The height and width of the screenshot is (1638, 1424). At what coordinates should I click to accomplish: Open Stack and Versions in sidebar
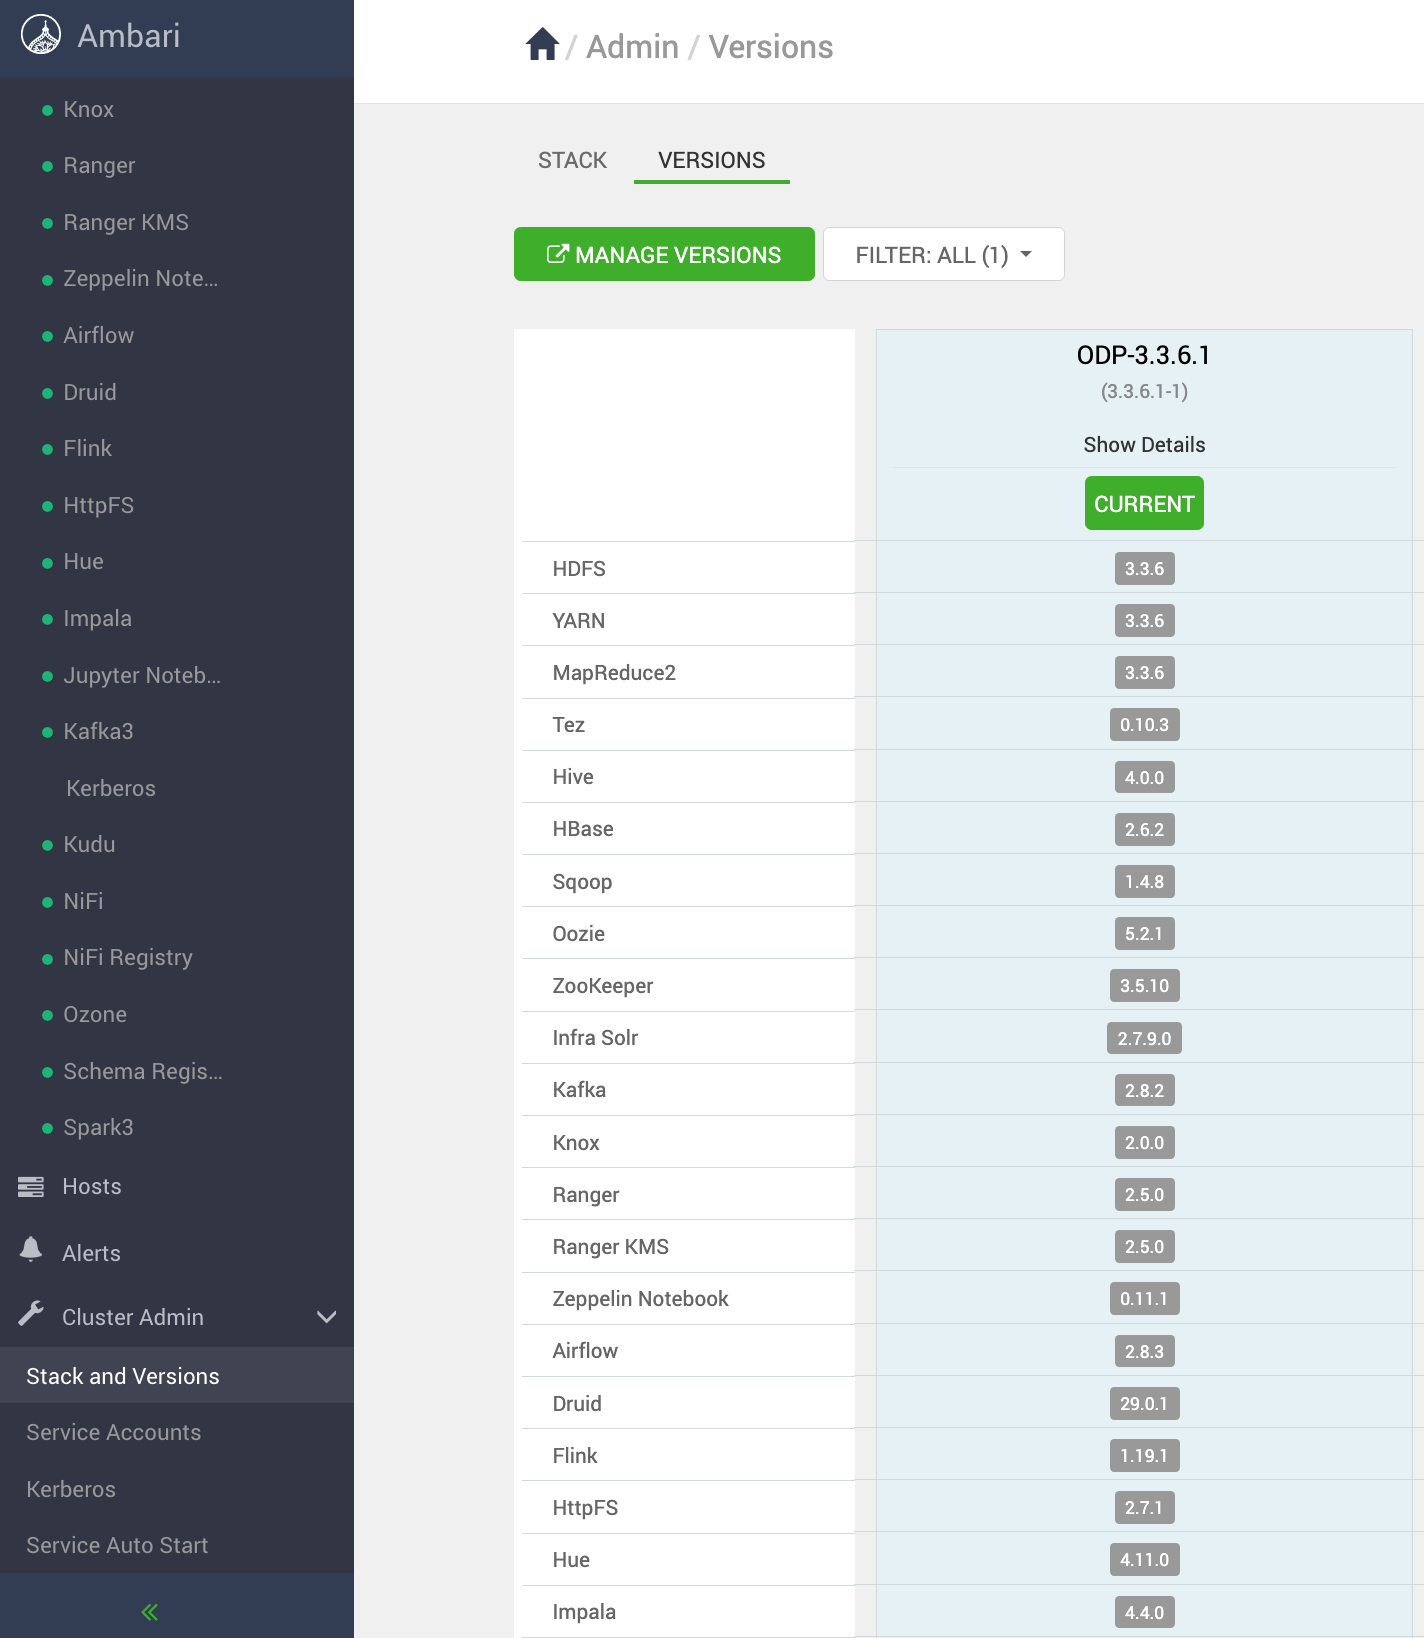pyautogui.click(x=177, y=1376)
